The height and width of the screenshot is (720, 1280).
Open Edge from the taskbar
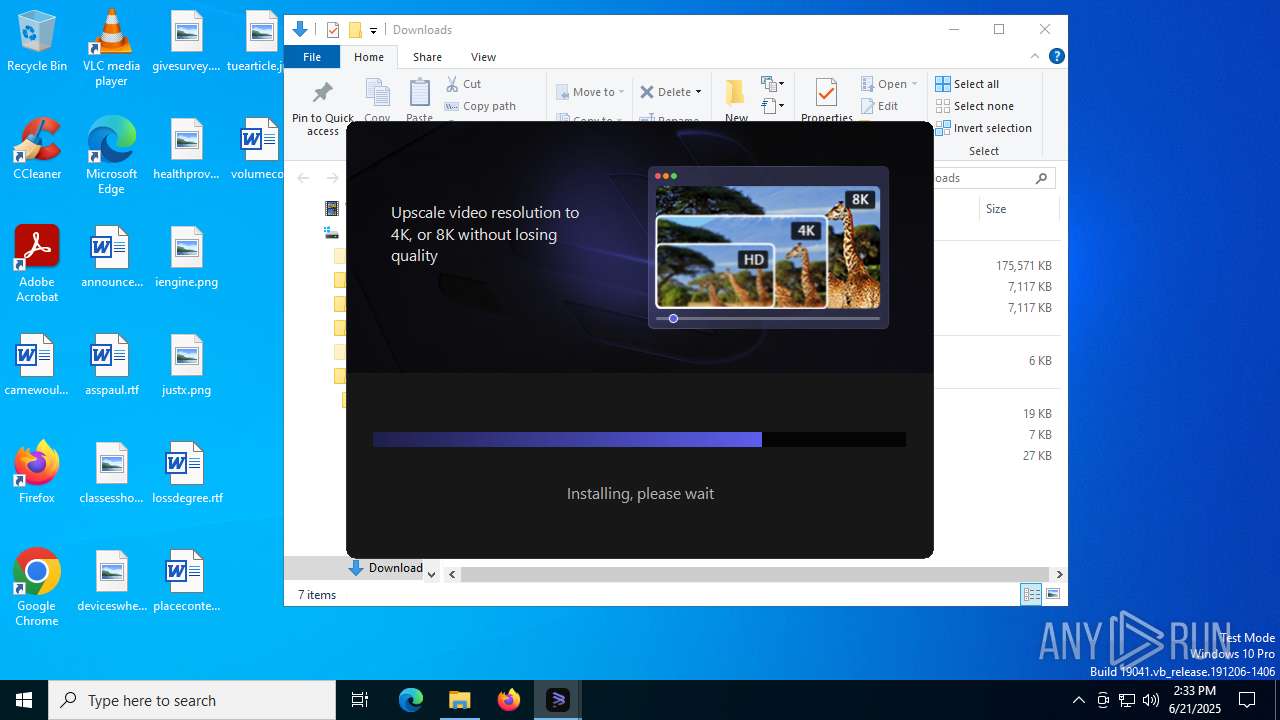click(411, 700)
